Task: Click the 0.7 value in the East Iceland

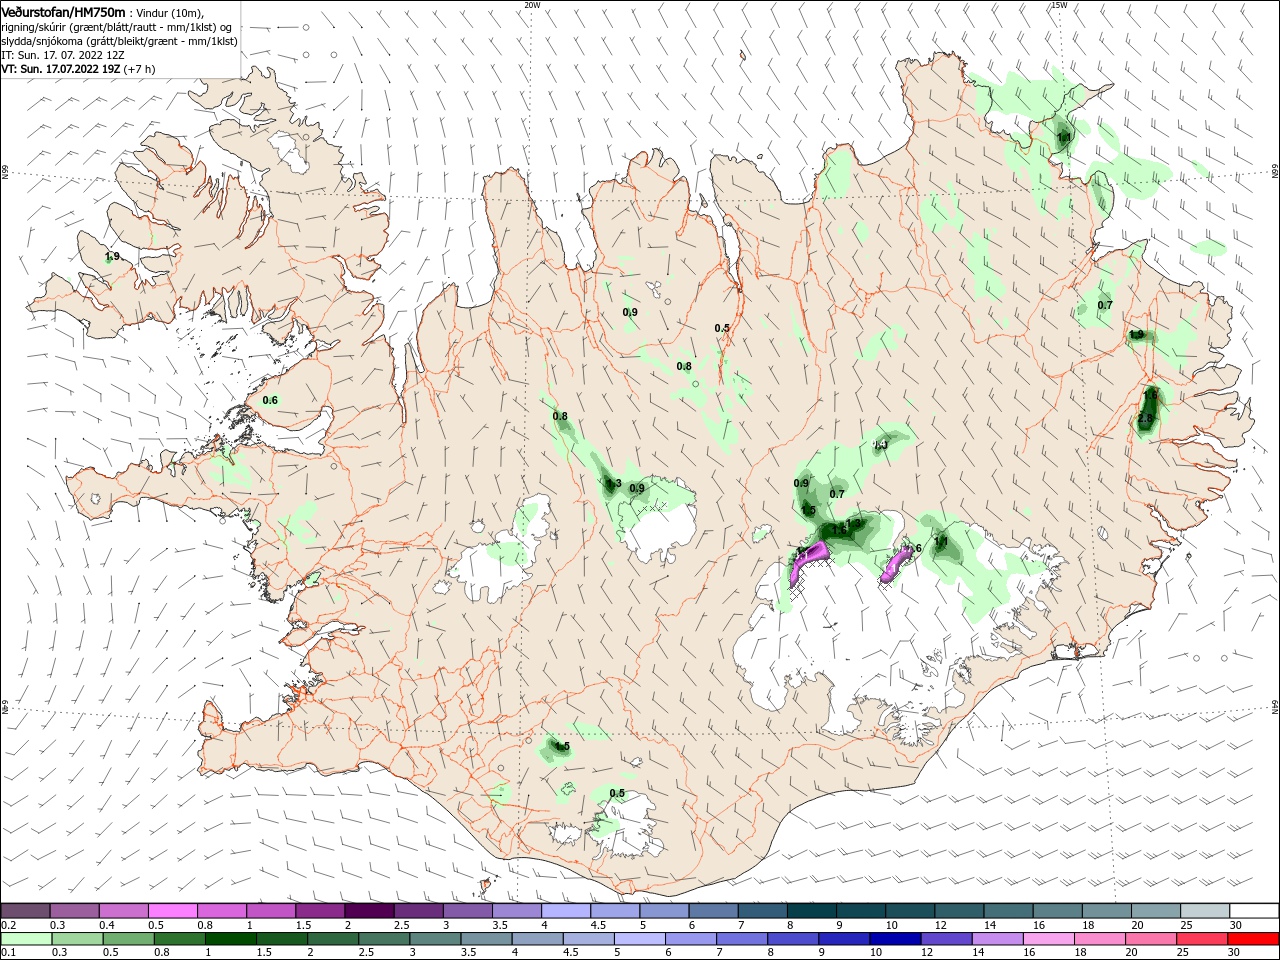Action: [1105, 305]
